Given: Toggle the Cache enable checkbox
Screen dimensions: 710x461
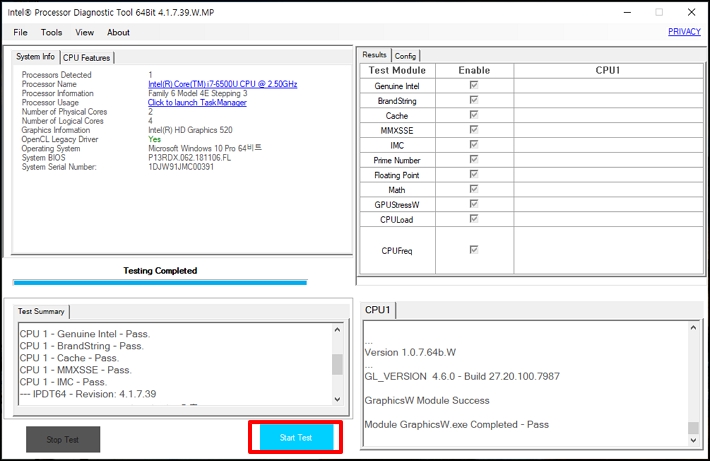Looking at the screenshot, I should pyautogui.click(x=474, y=115).
